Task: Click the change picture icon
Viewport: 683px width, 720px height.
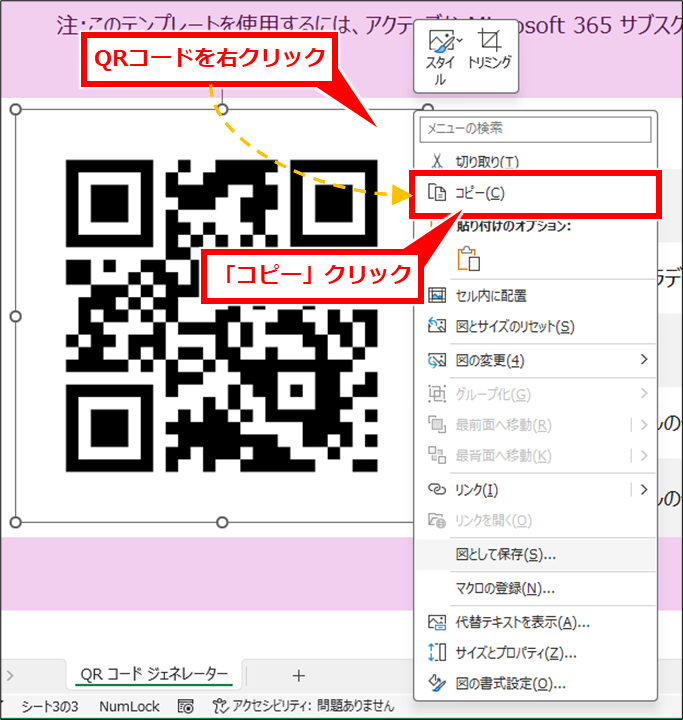Action: coord(437,360)
